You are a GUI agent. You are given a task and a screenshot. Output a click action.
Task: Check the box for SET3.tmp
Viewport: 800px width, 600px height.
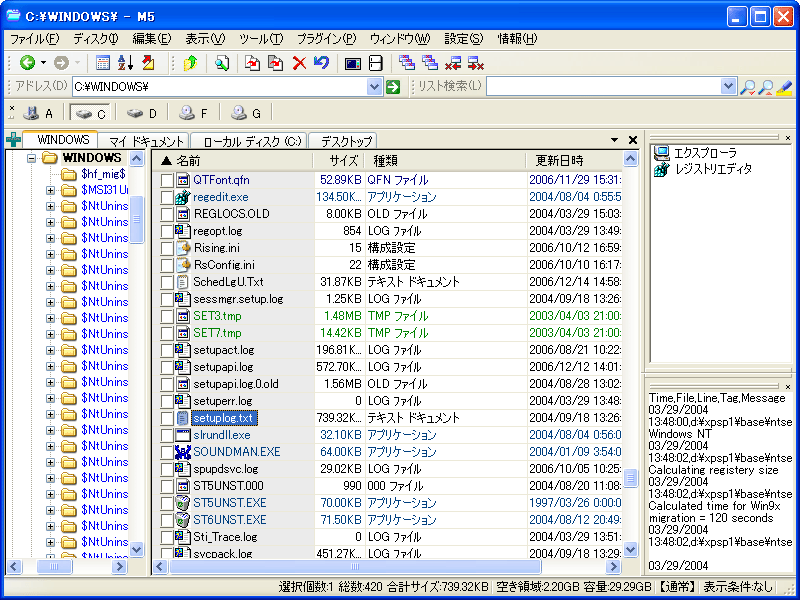[x=167, y=316]
